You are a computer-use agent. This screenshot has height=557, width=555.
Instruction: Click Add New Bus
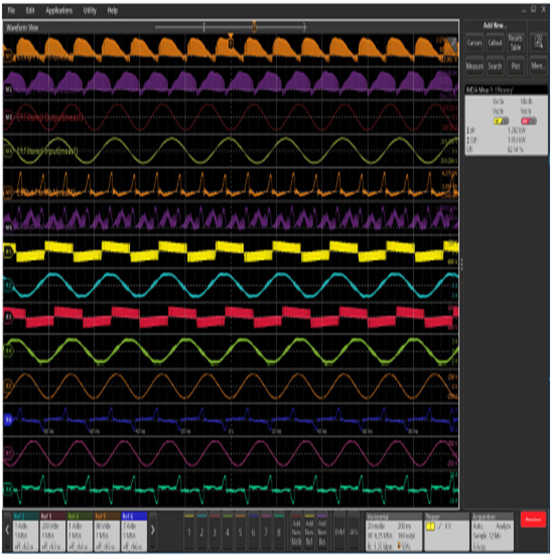322,532
